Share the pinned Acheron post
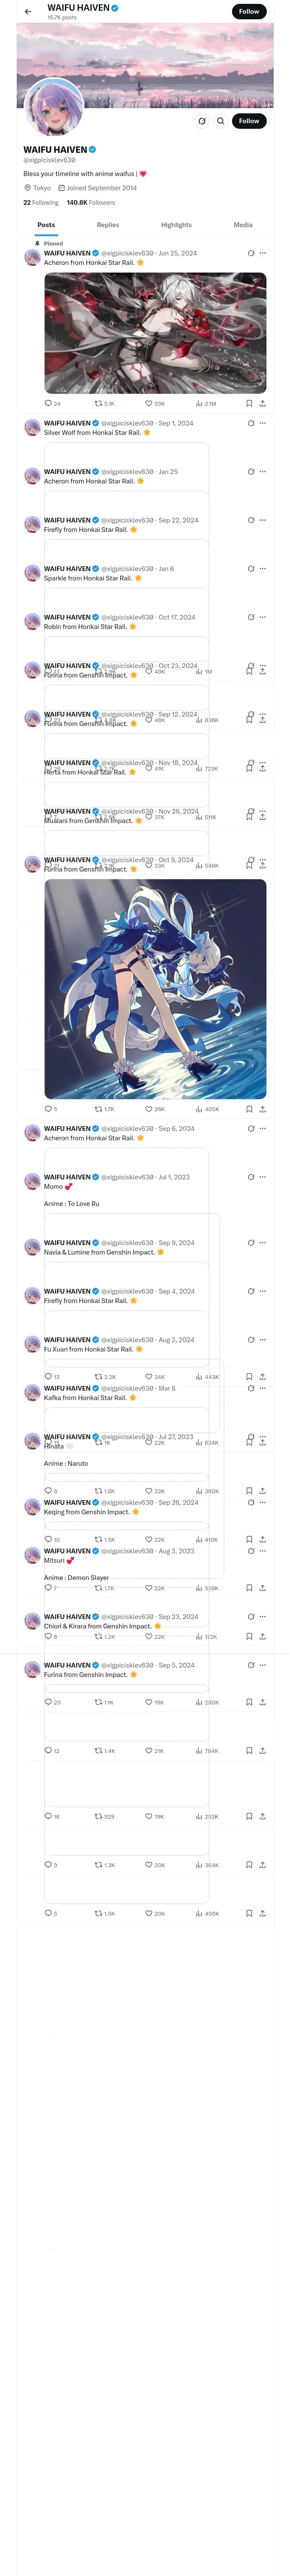The height and width of the screenshot is (2576, 290). point(262,404)
